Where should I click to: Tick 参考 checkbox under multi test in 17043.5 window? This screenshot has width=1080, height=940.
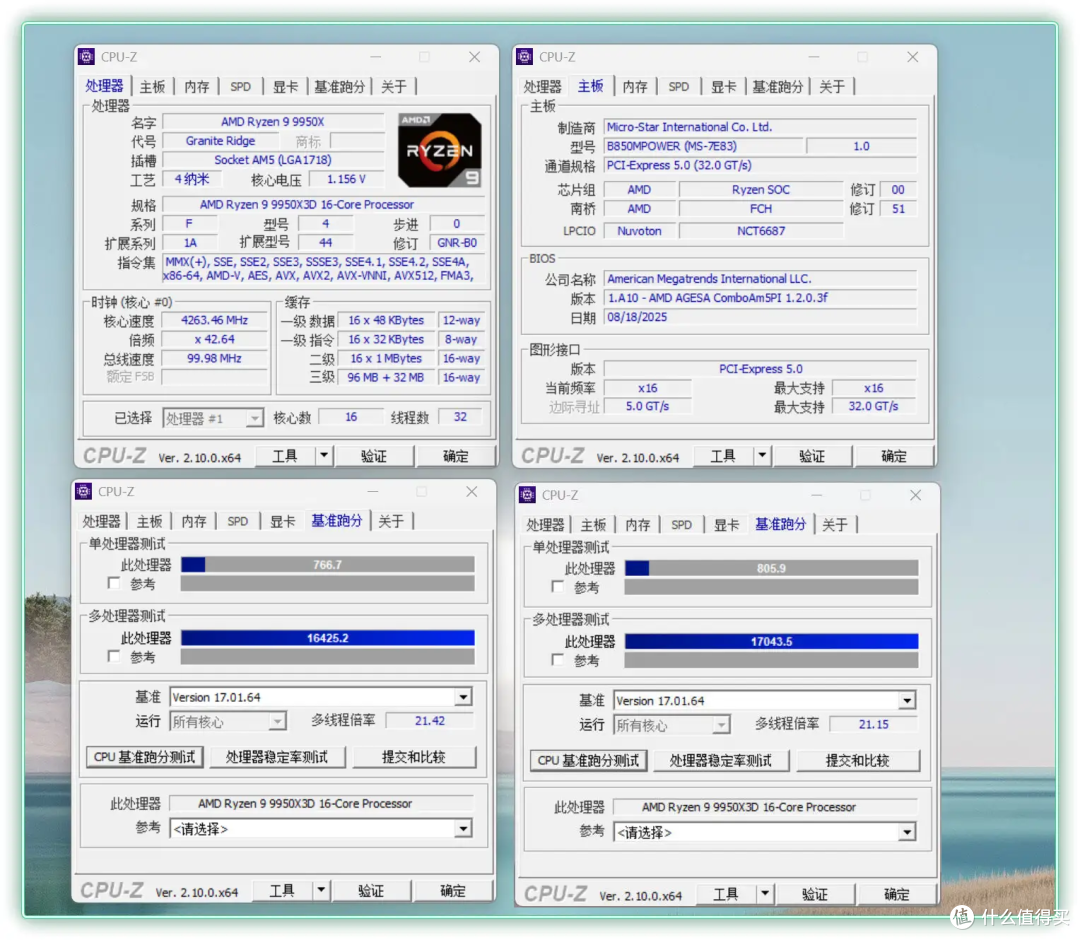pyautogui.click(x=557, y=660)
